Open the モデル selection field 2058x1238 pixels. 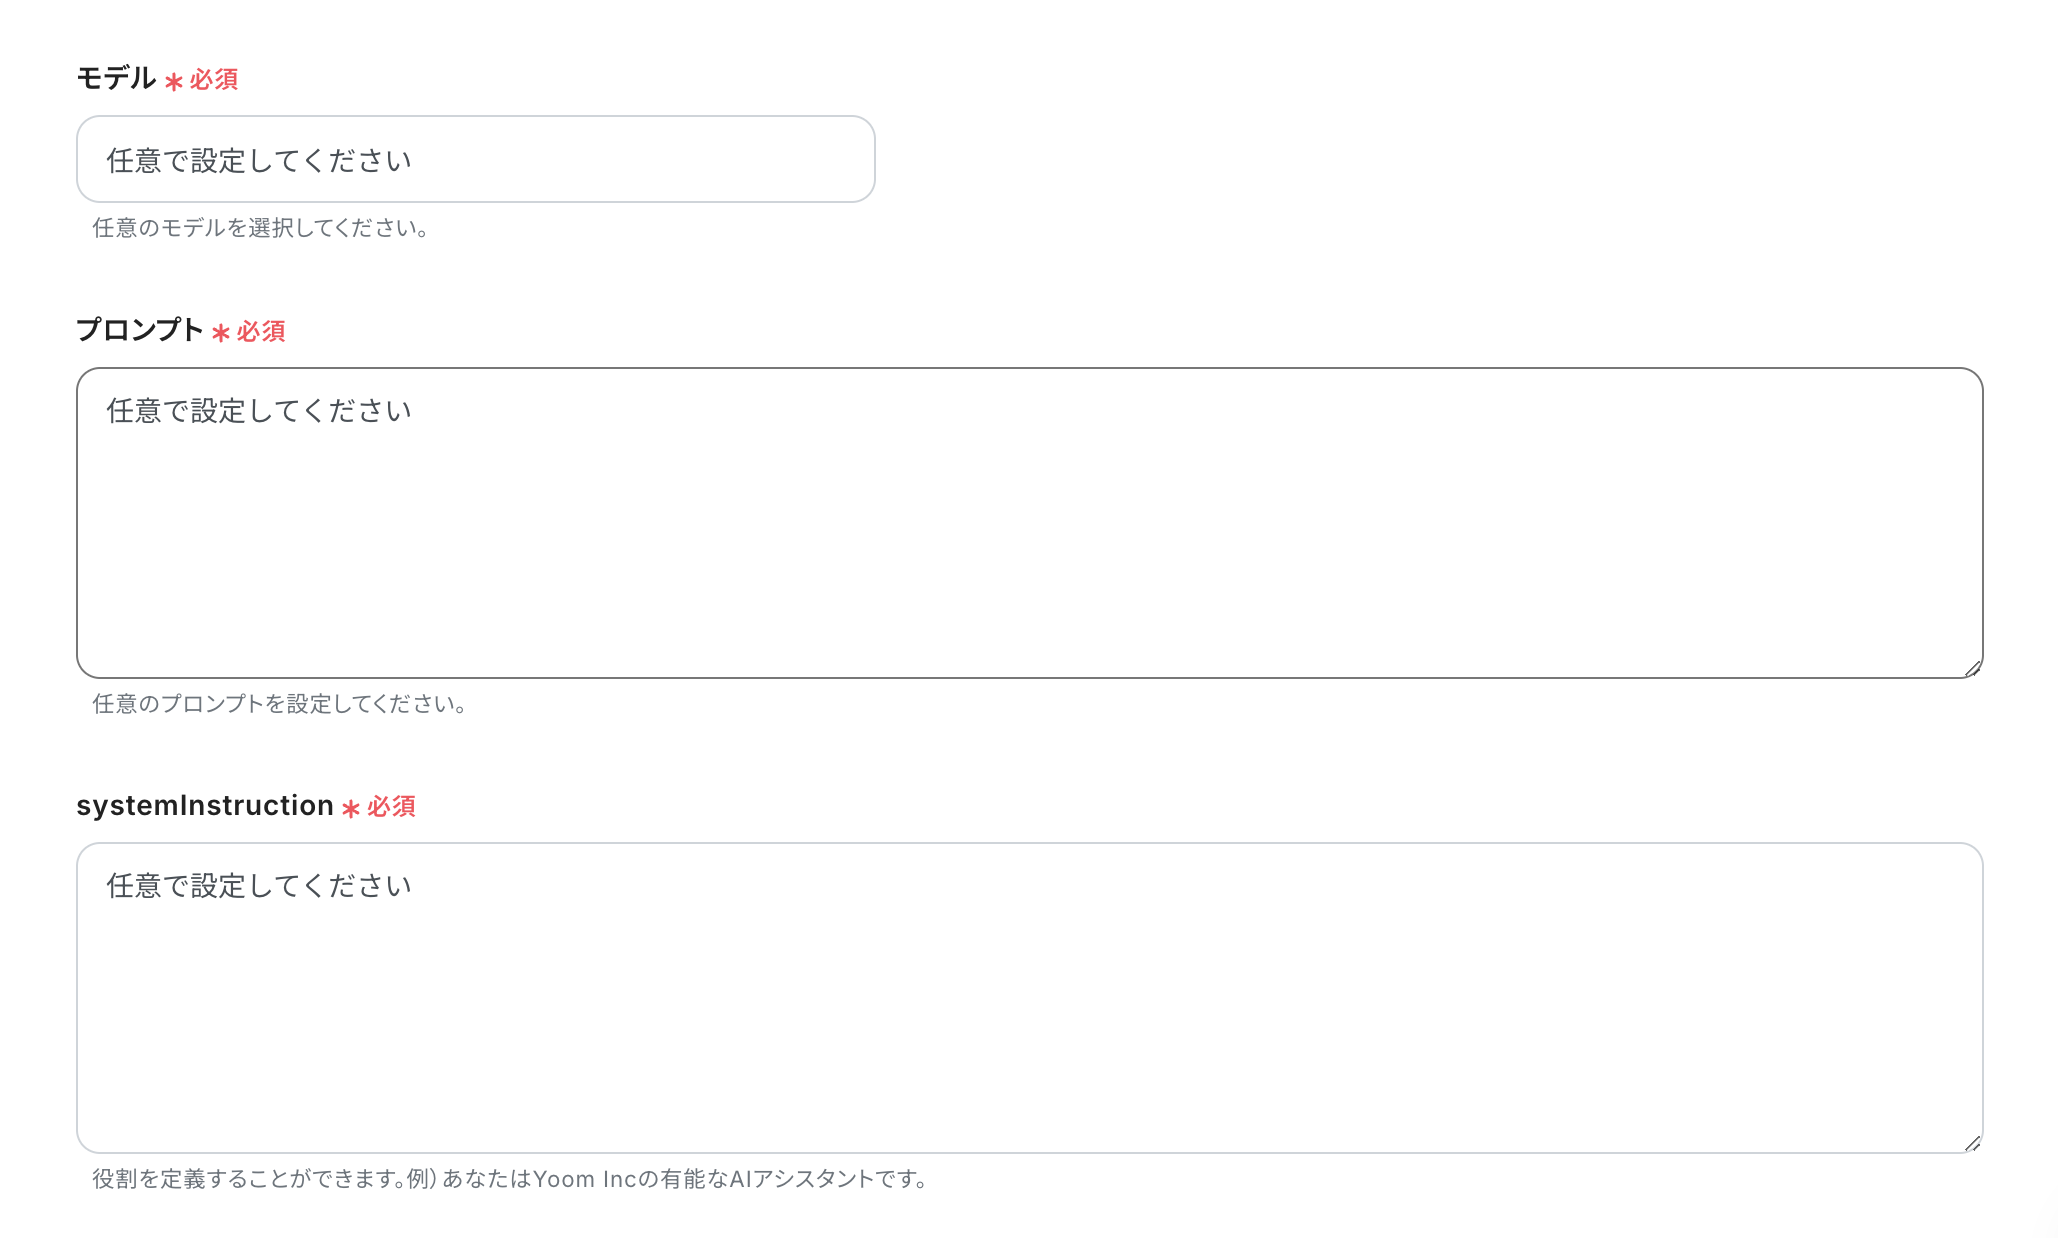tap(475, 159)
